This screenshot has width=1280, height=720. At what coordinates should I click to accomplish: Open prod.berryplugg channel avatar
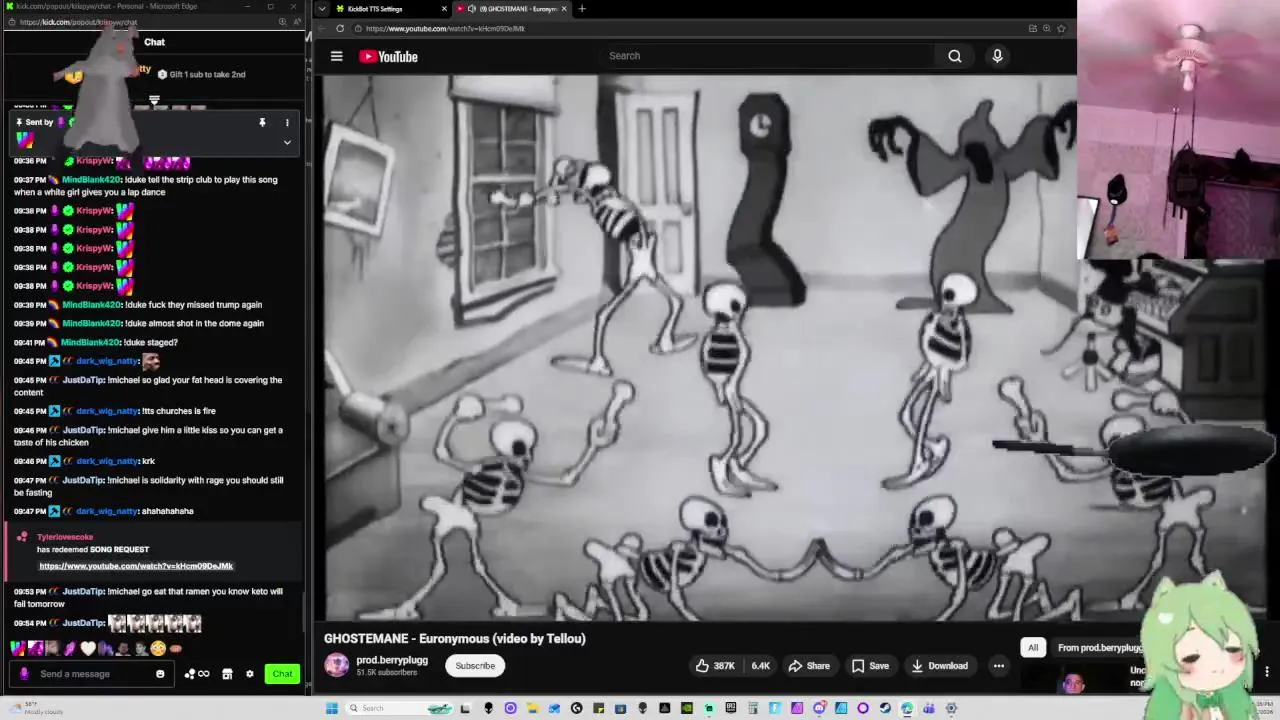(337, 665)
